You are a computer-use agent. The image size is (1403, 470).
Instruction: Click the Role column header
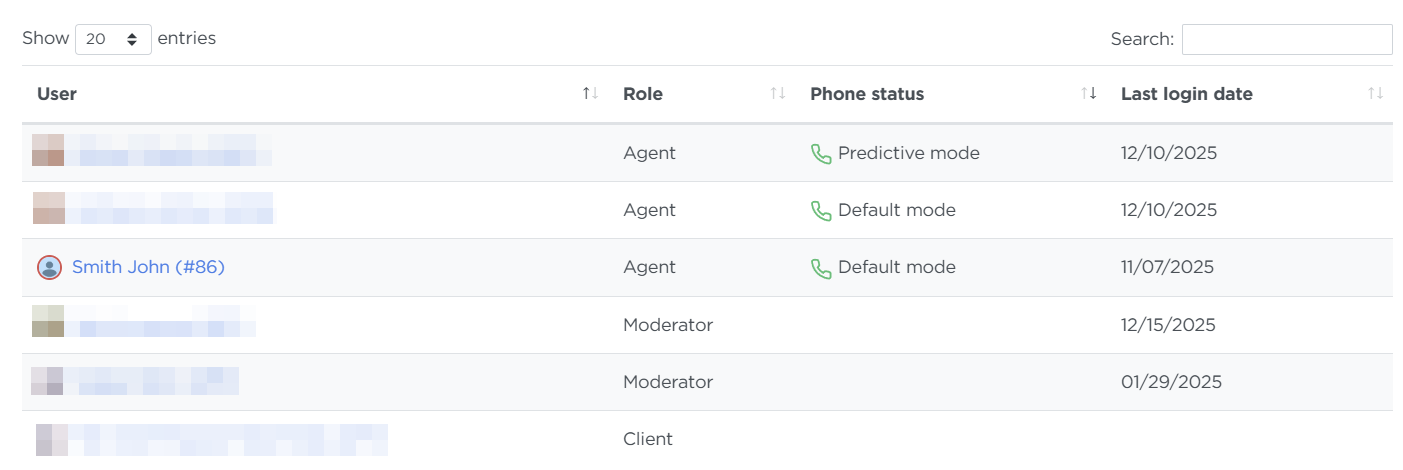coord(643,94)
